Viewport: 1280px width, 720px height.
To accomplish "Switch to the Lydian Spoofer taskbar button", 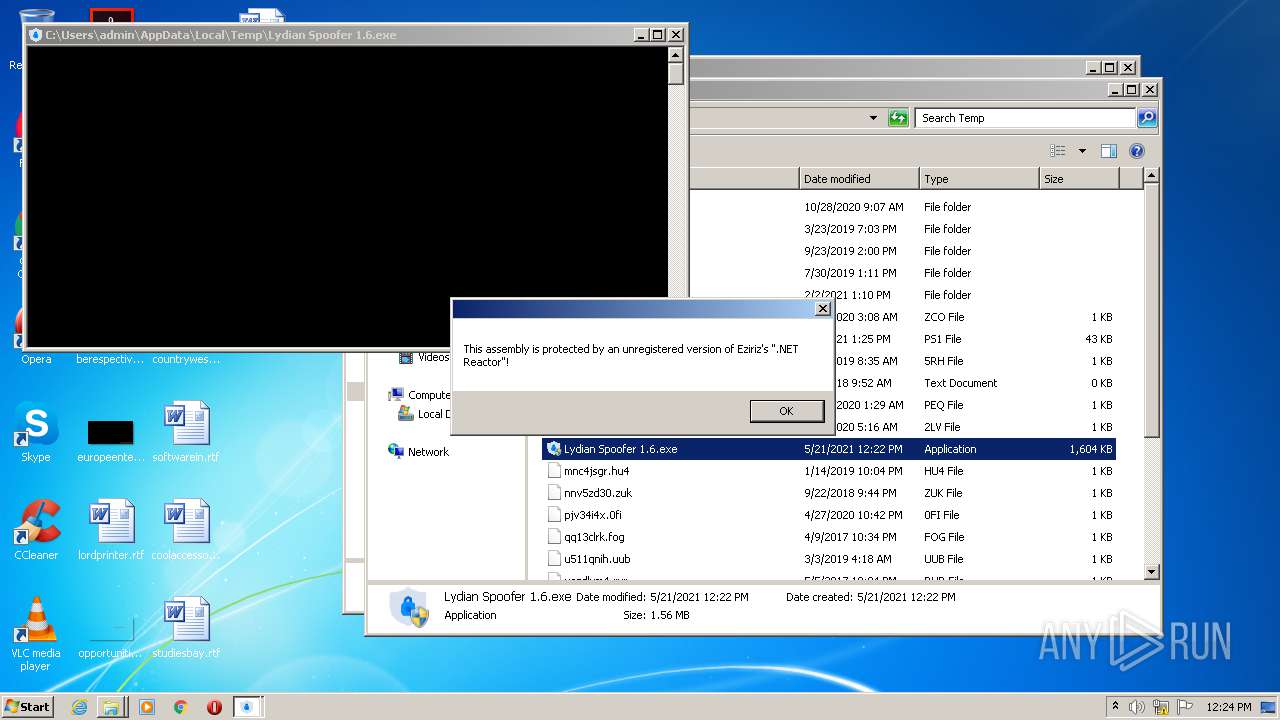I will tap(249, 707).
